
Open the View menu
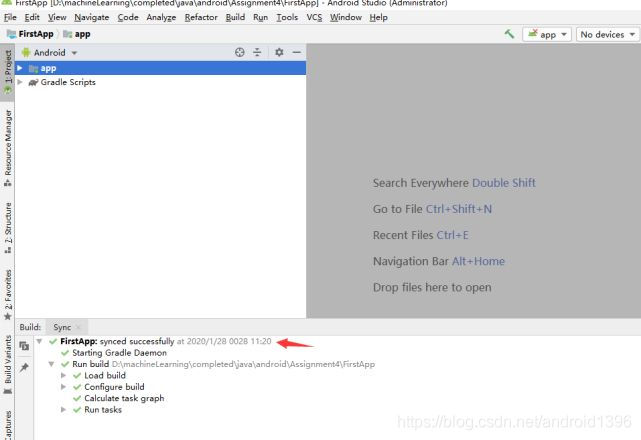pyautogui.click(x=57, y=17)
